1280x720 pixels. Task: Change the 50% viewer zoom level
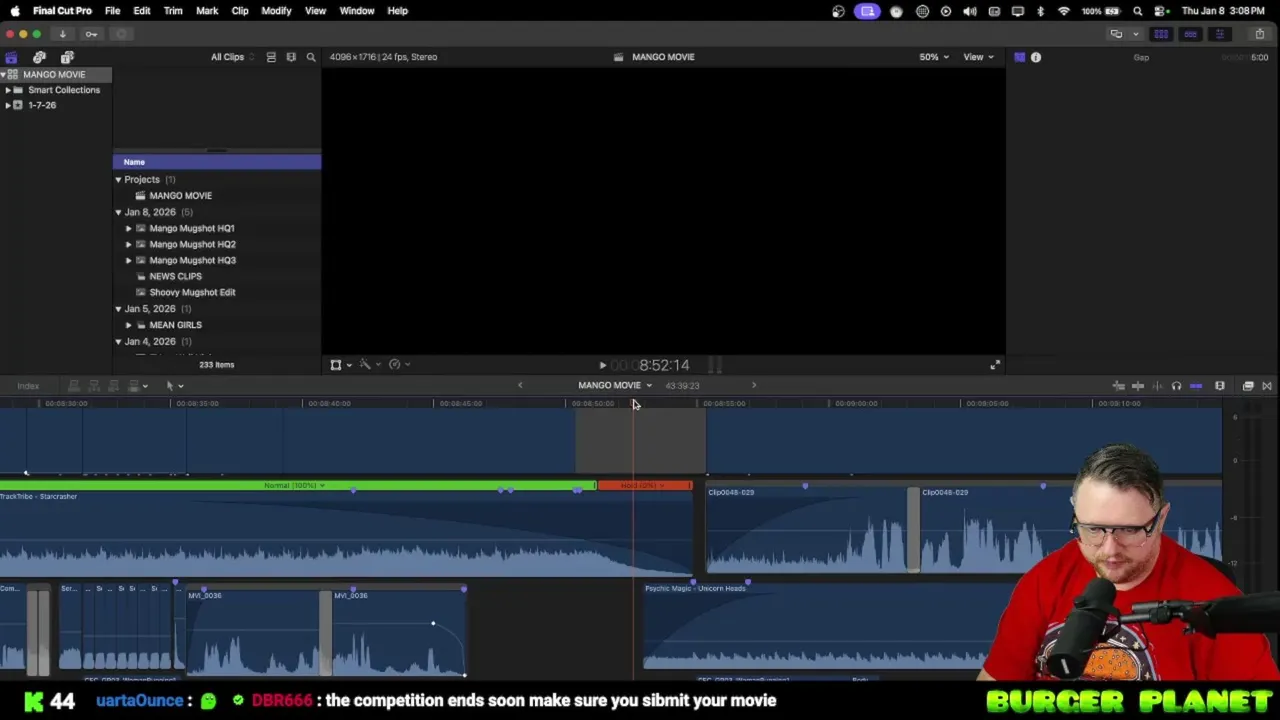[934, 57]
